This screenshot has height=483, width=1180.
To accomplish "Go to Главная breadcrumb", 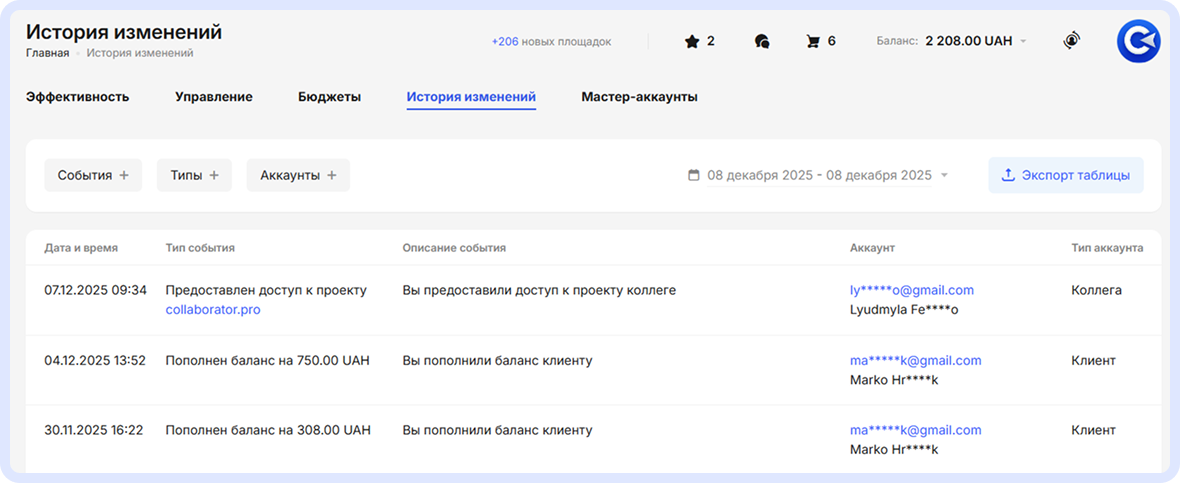I will point(47,53).
